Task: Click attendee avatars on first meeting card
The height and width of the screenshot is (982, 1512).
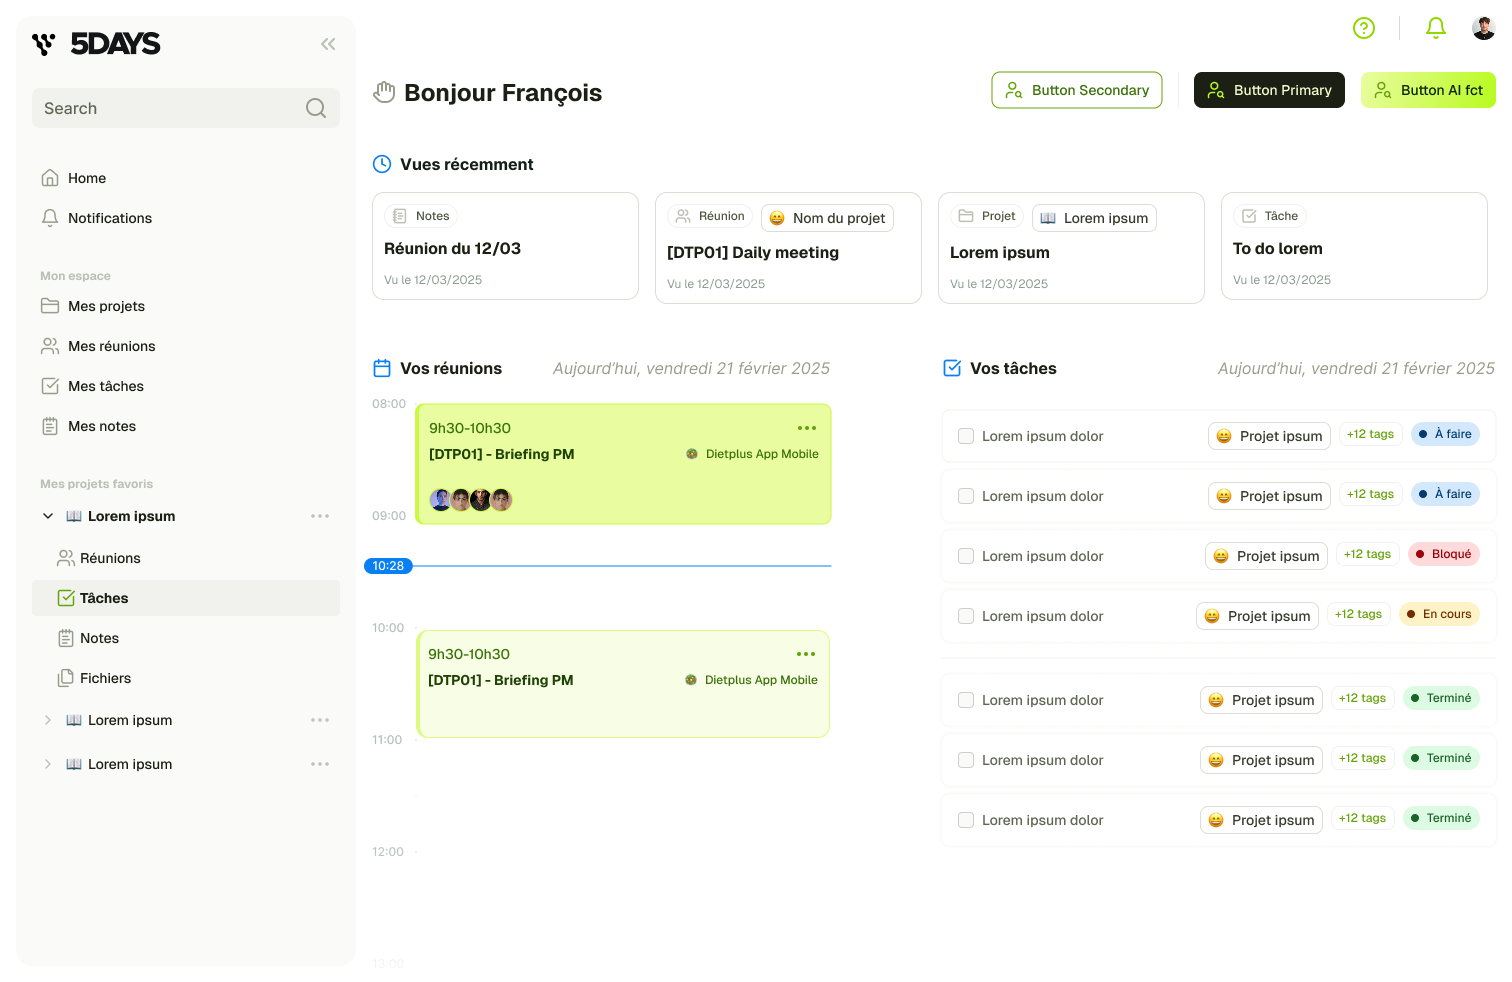Action: (x=471, y=500)
